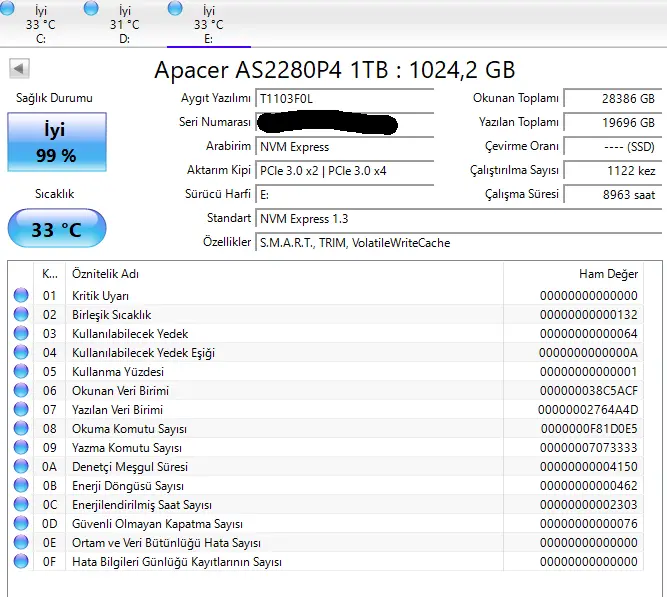Select the Kullanma Yüzdesi attribute name
The width and height of the screenshot is (667, 597).
[118, 372]
